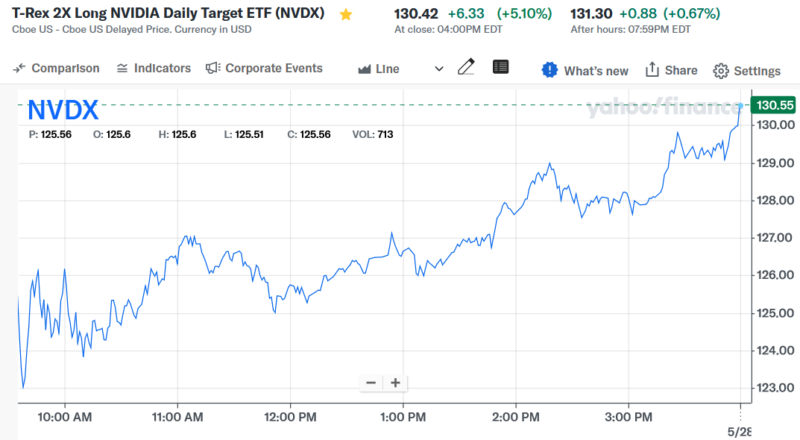
Task: Click the 2:00 PM time axis marker
Action: tap(518, 415)
